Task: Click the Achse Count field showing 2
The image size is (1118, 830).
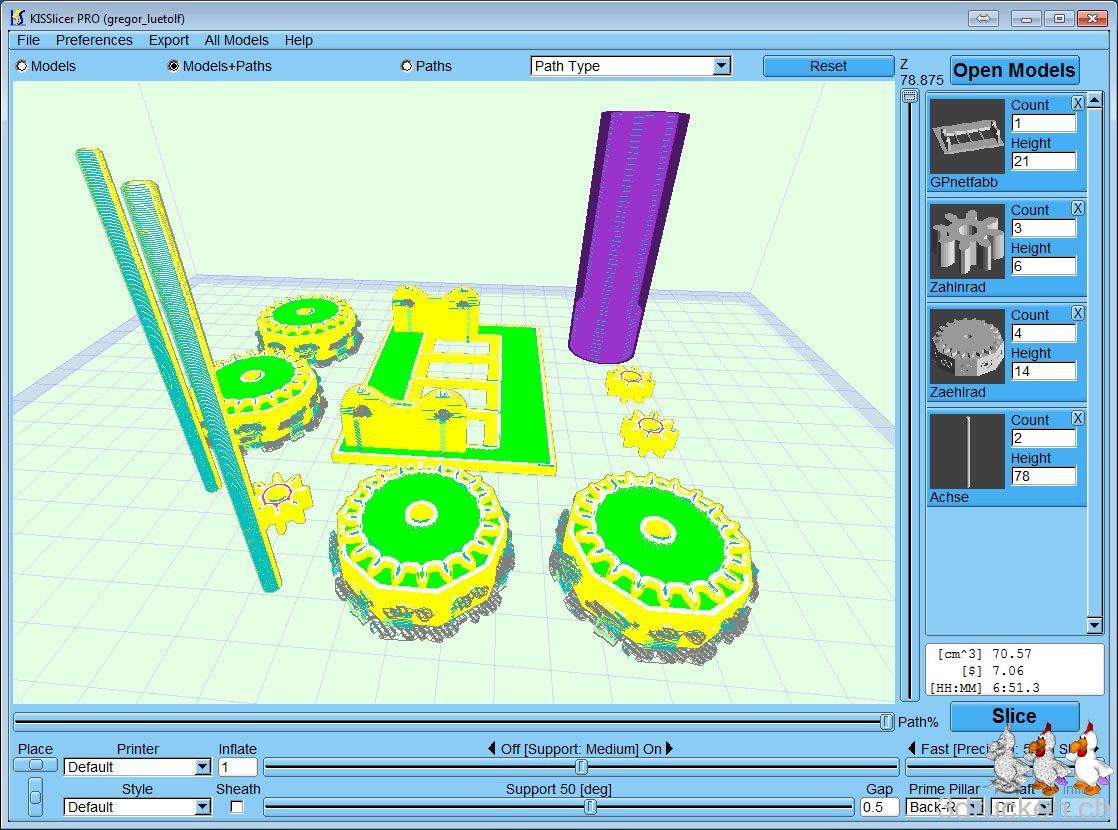Action: (x=1043, y=438)
